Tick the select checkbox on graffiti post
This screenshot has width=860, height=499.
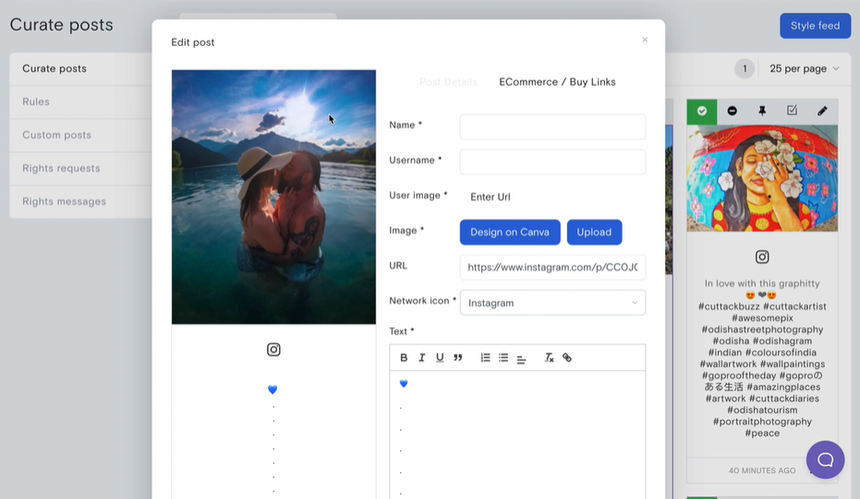point(792,111)
